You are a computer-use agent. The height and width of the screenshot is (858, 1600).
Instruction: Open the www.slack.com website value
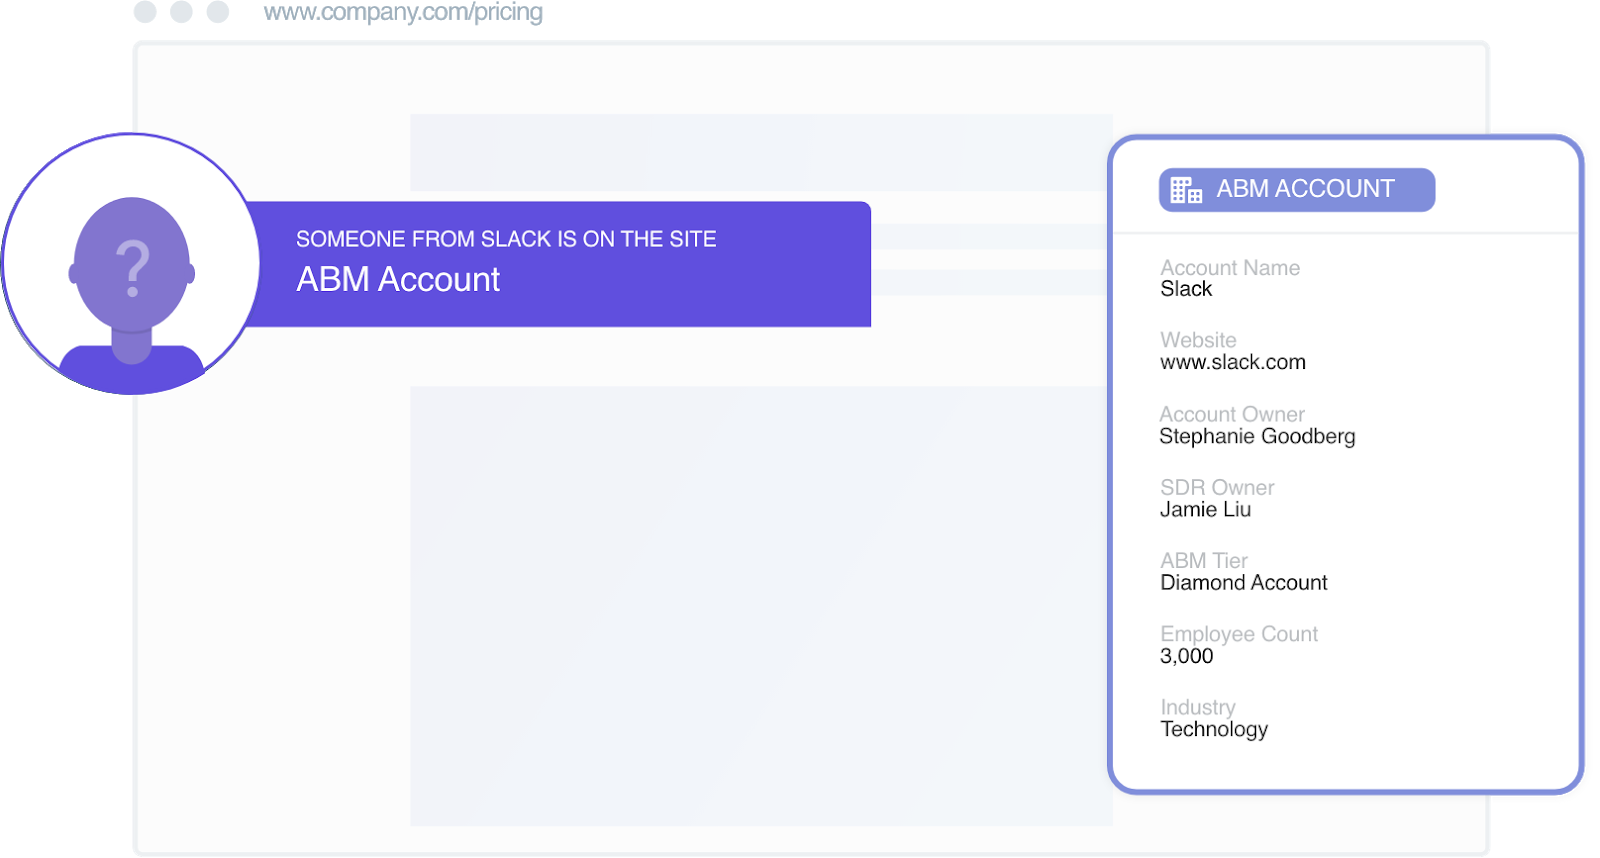point(1233,362)
